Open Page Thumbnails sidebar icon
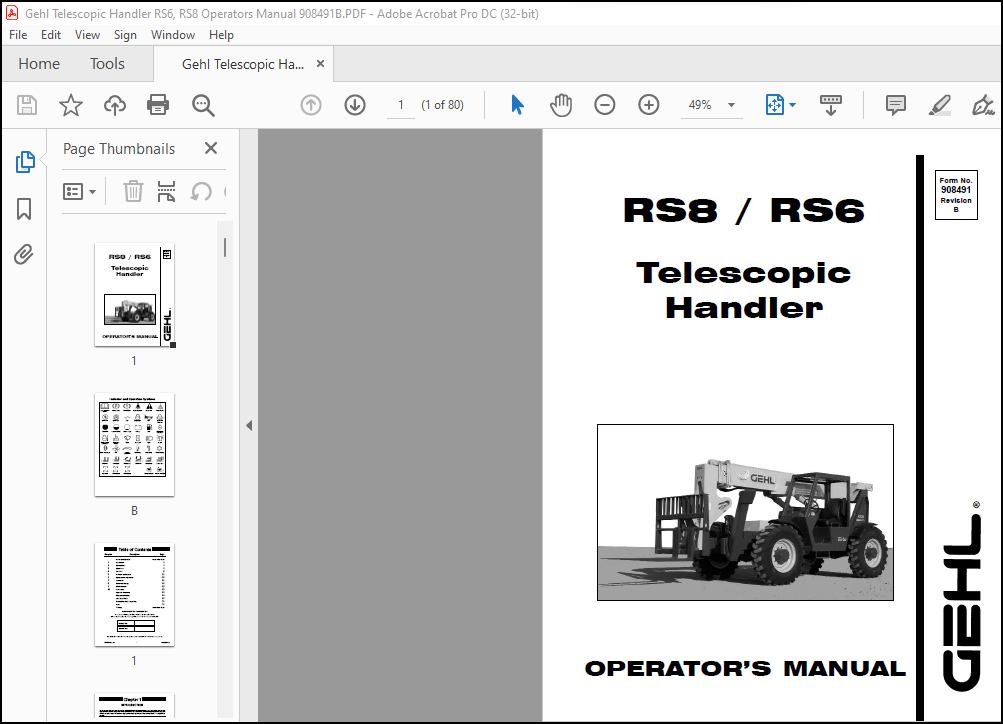Image resolution: width=1003 pixels, height=724 pixels. (x=25, y=162)
